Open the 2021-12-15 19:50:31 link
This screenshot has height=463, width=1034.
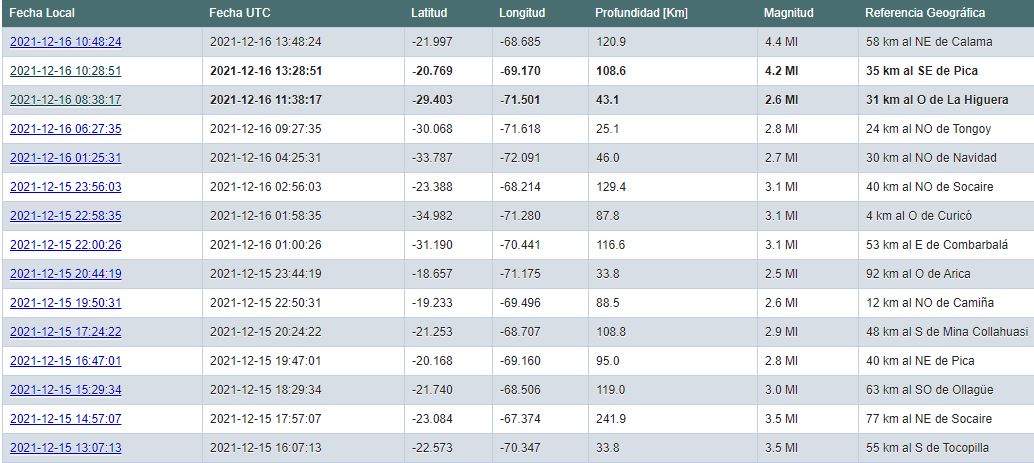[x=65, y=303]
